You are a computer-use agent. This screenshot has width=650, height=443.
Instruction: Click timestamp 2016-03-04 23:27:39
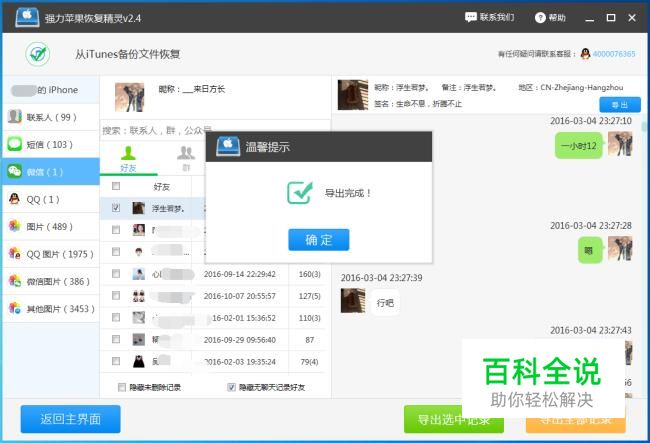381,278
